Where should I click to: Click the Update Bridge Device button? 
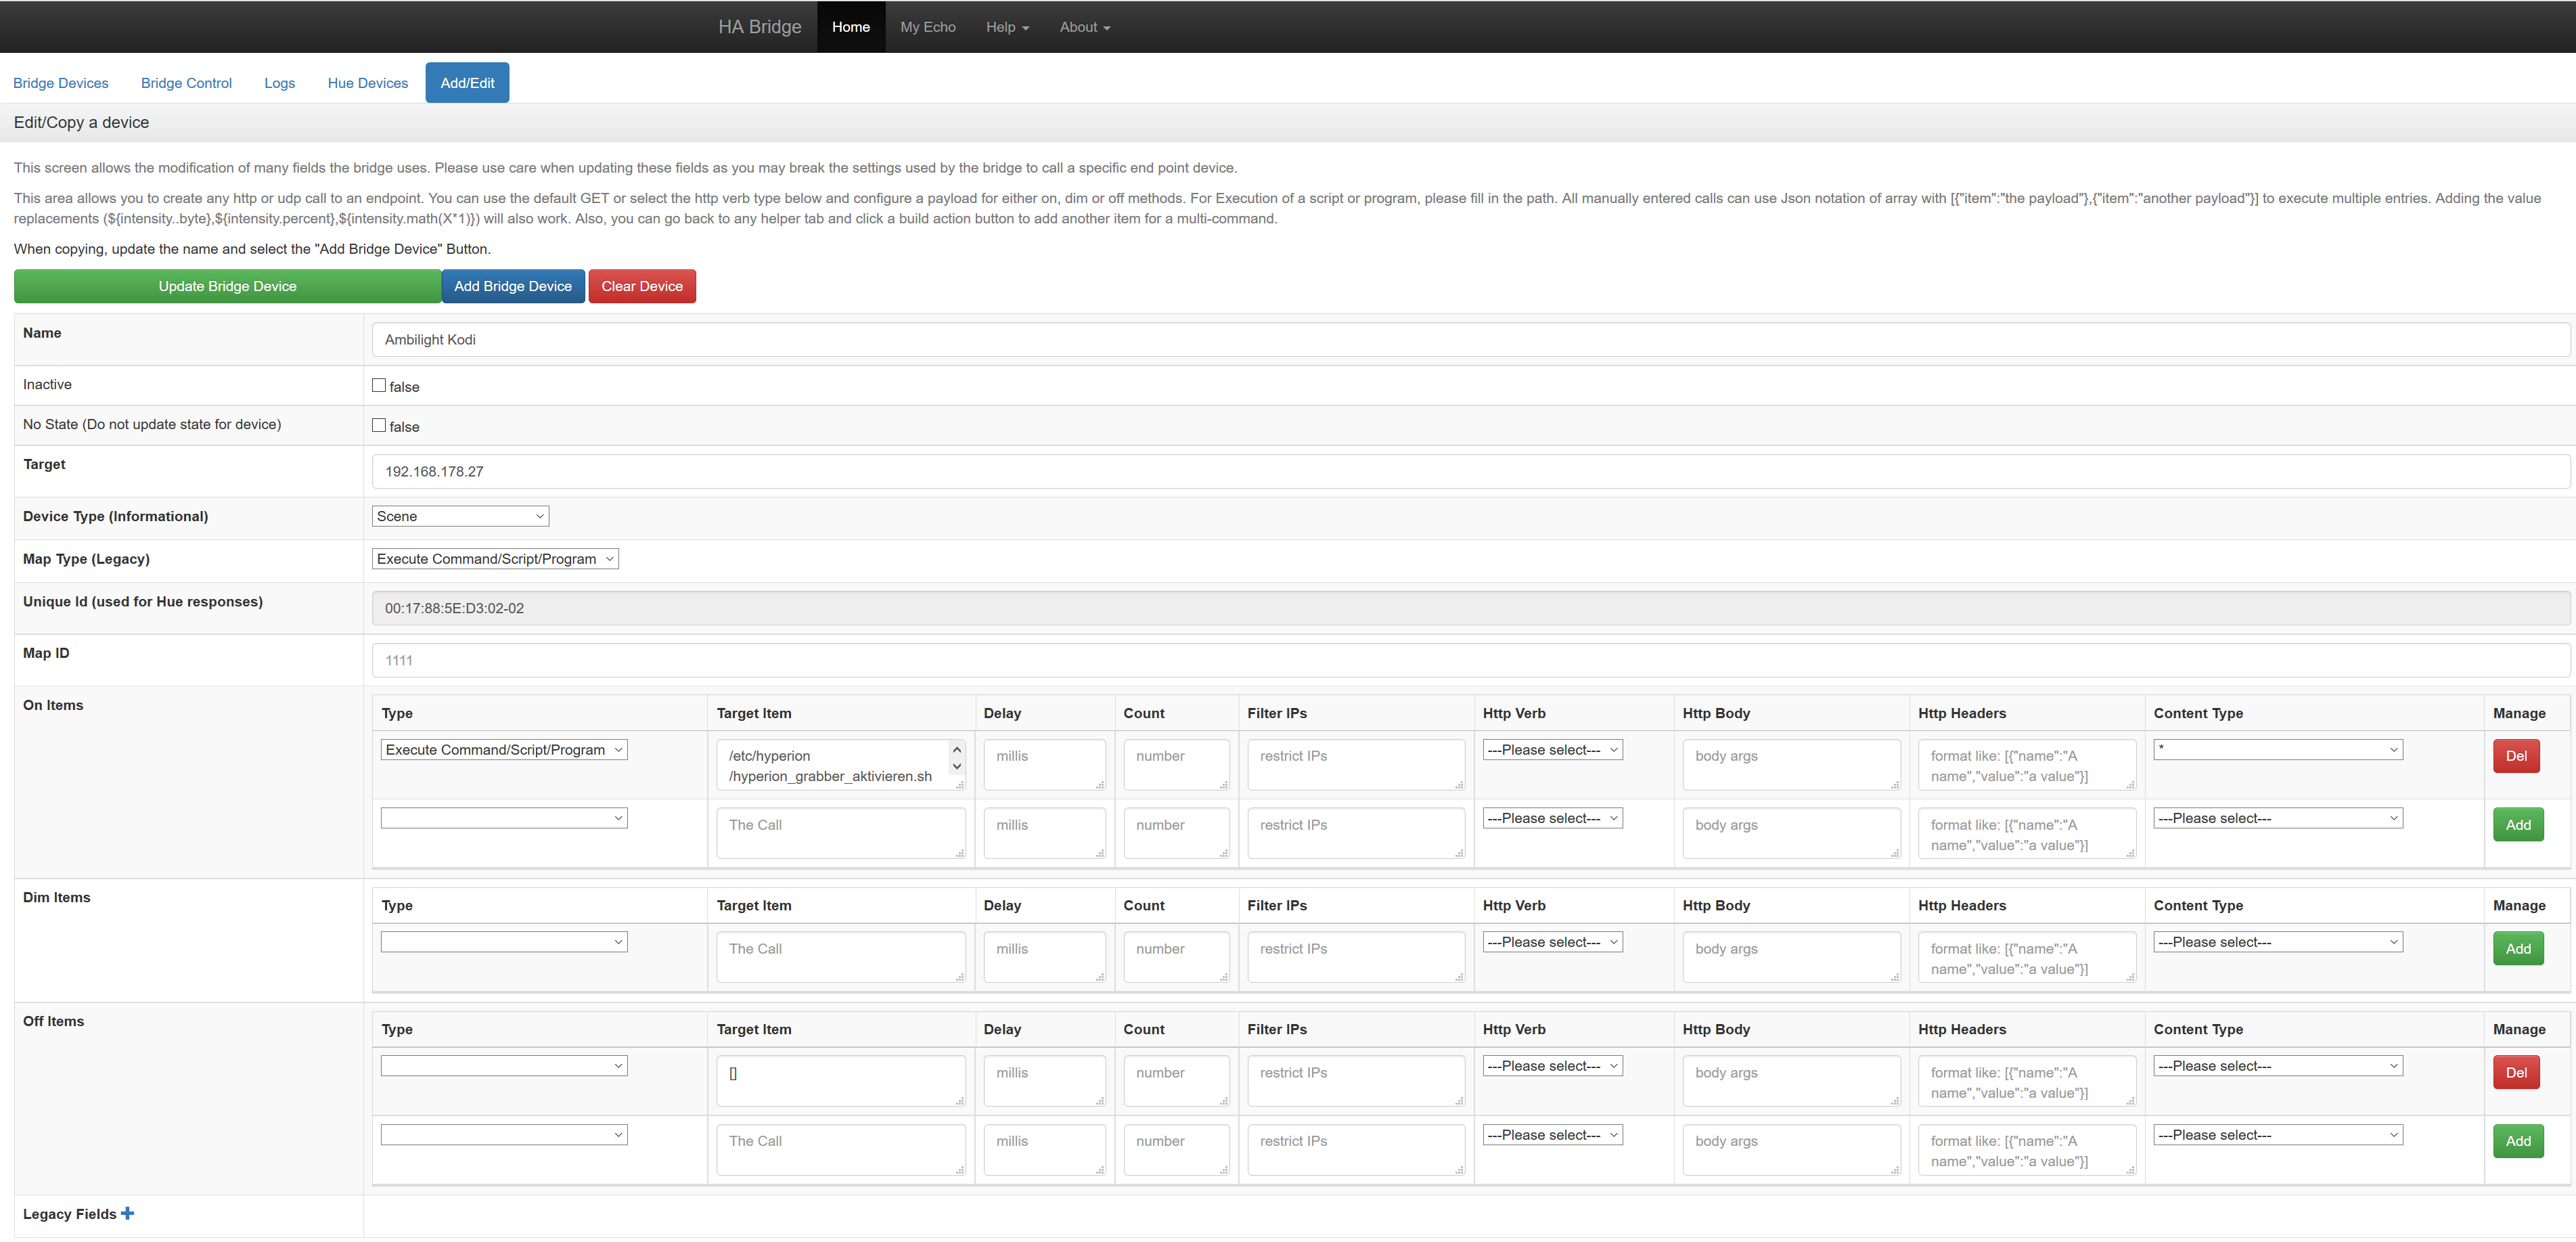(227, 286)
